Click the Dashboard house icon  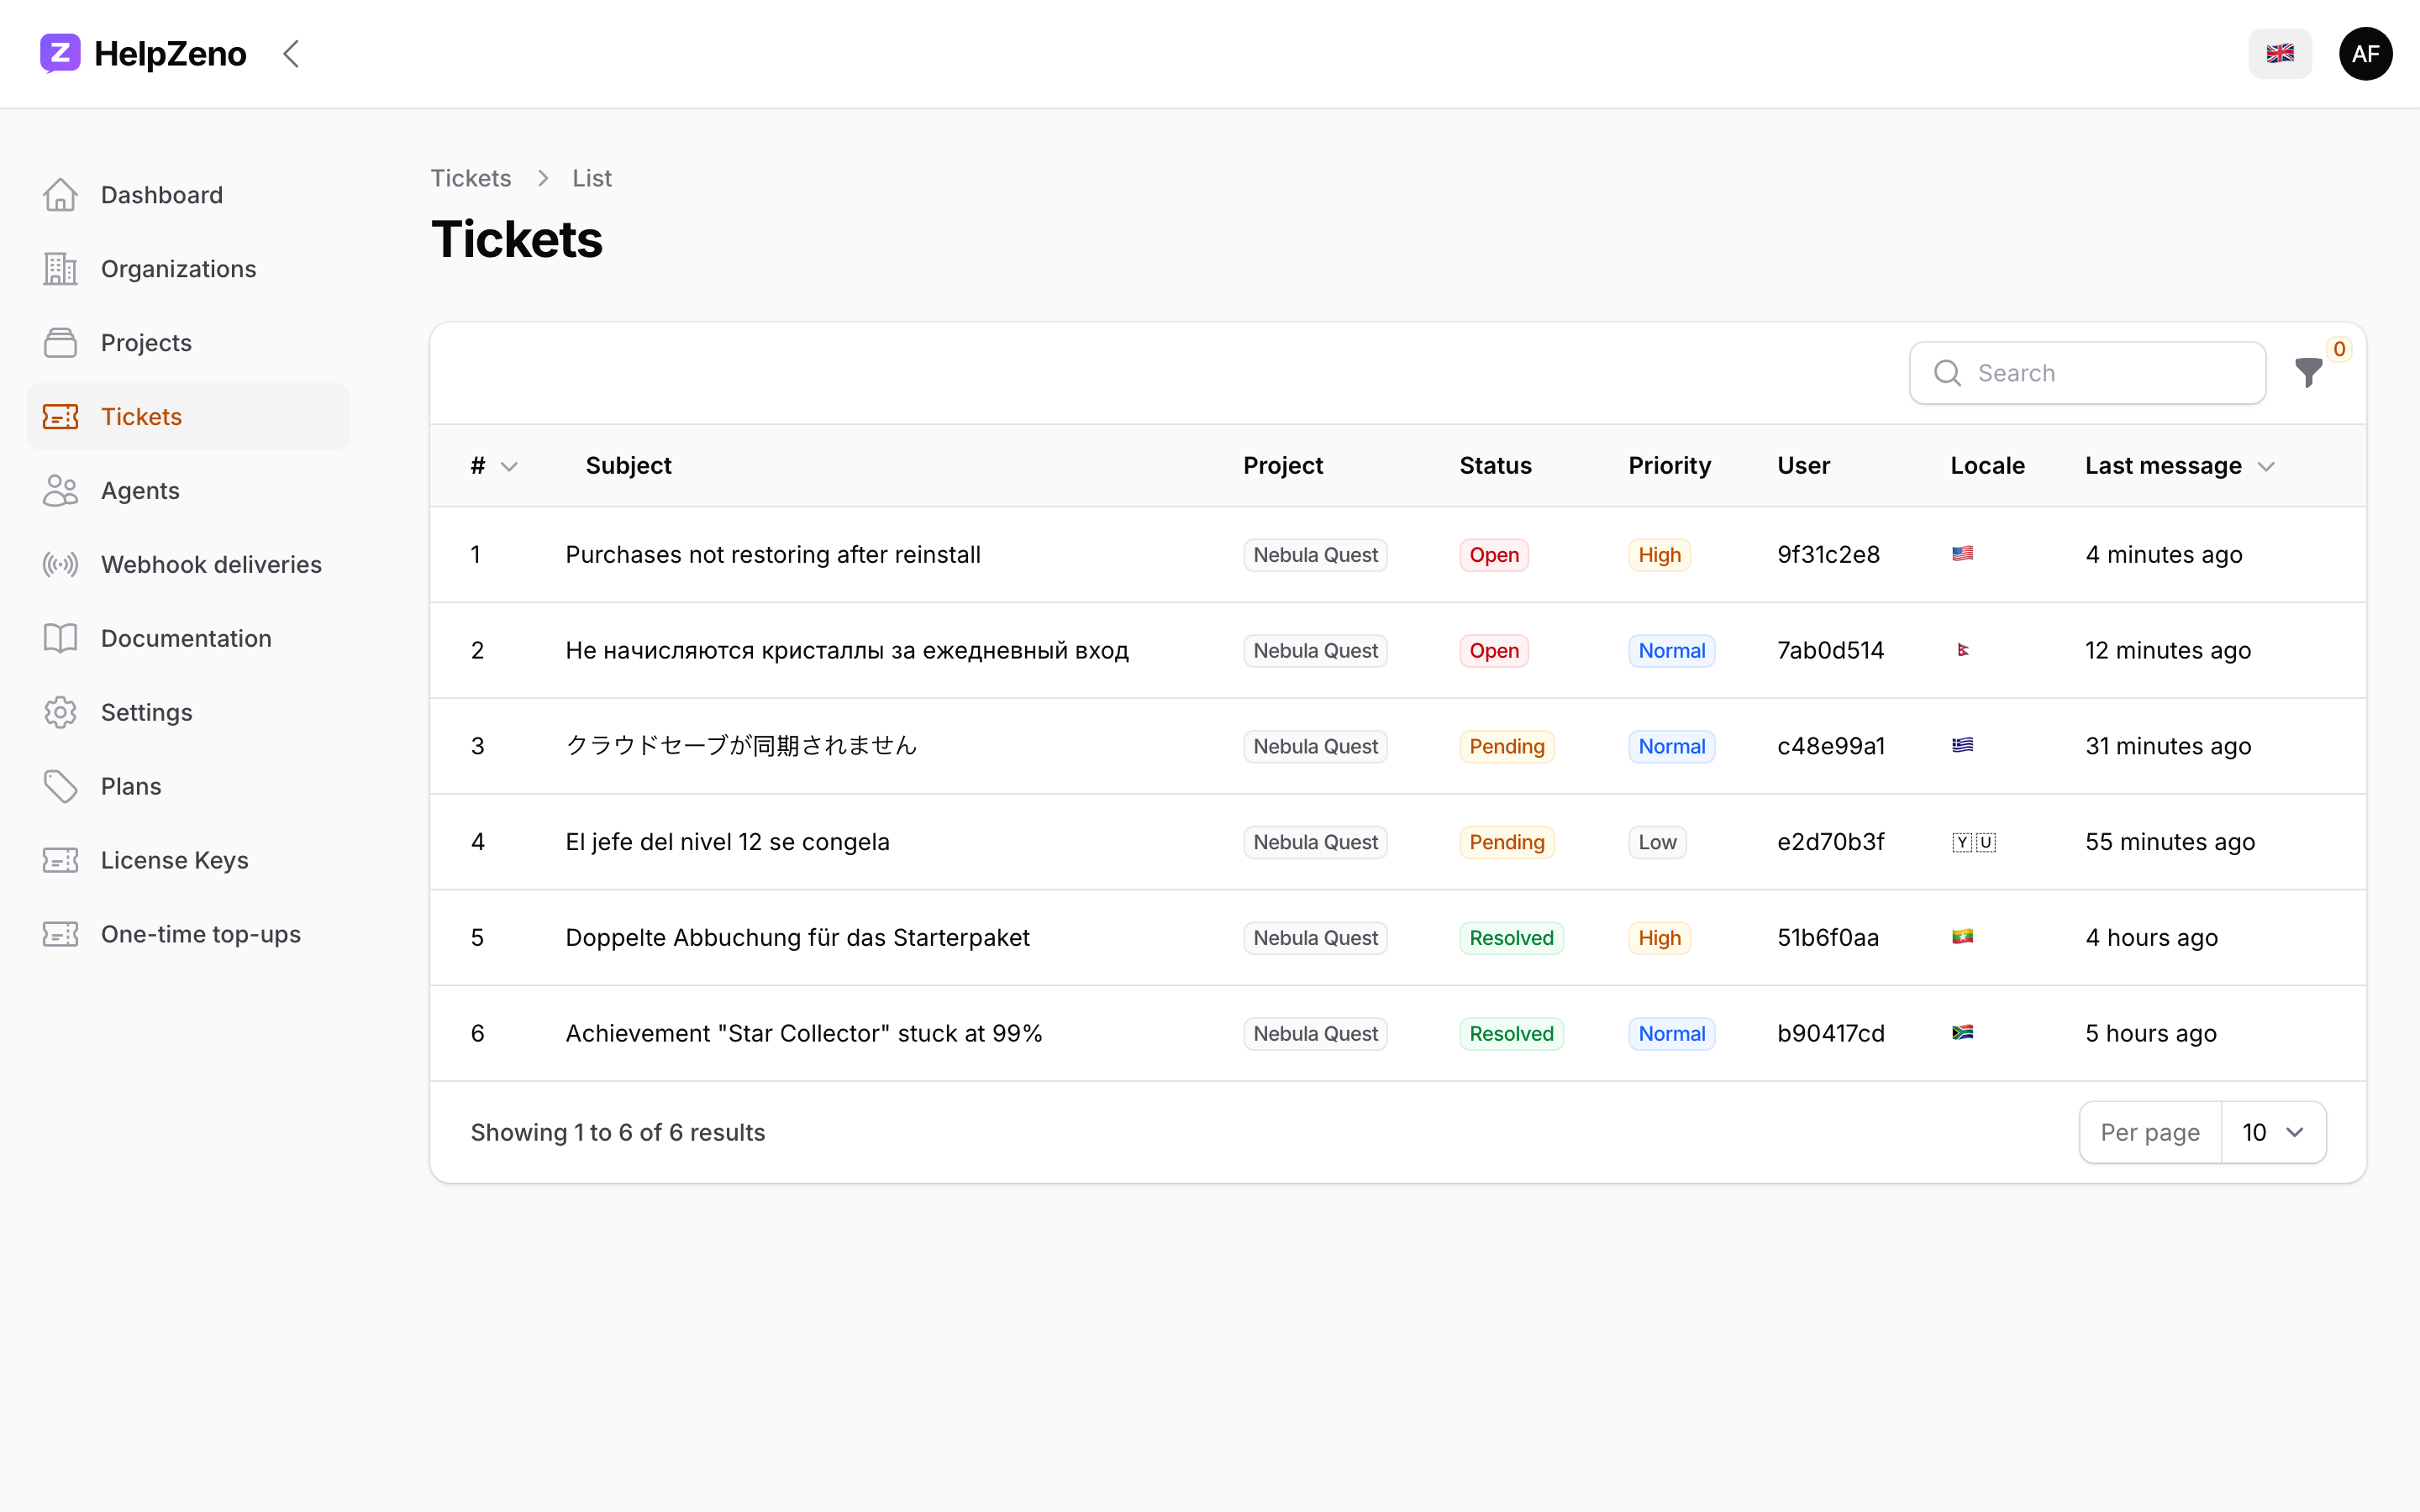click(60, 195)
